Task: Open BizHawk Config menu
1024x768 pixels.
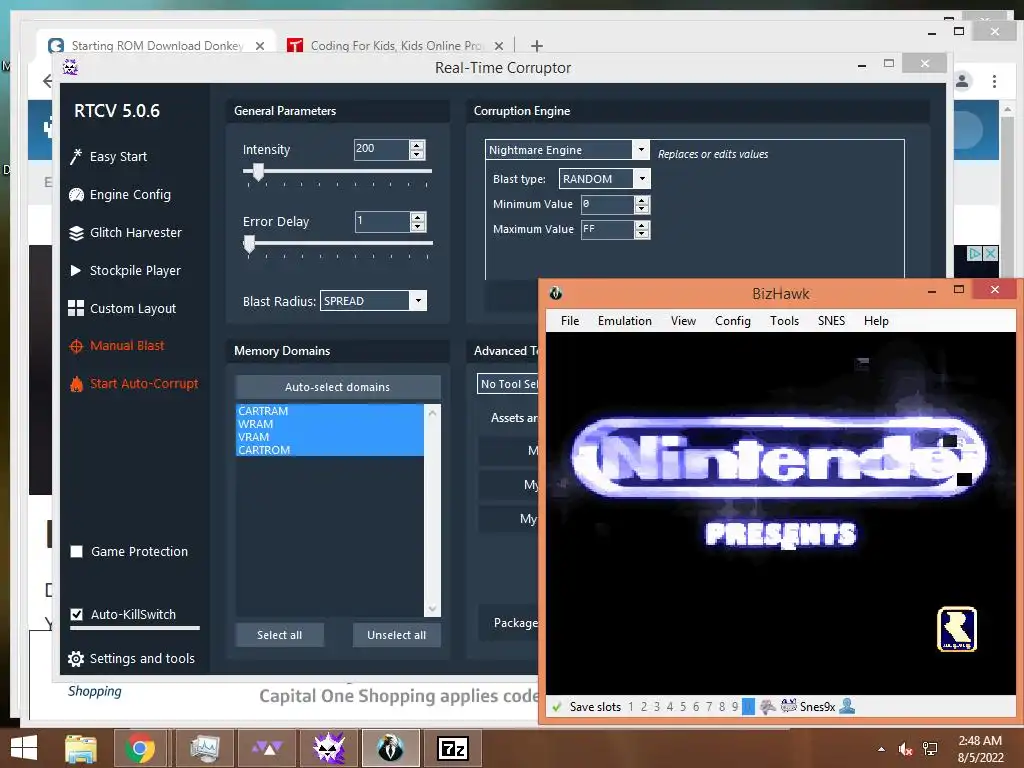Action: (x=733, y=321)
